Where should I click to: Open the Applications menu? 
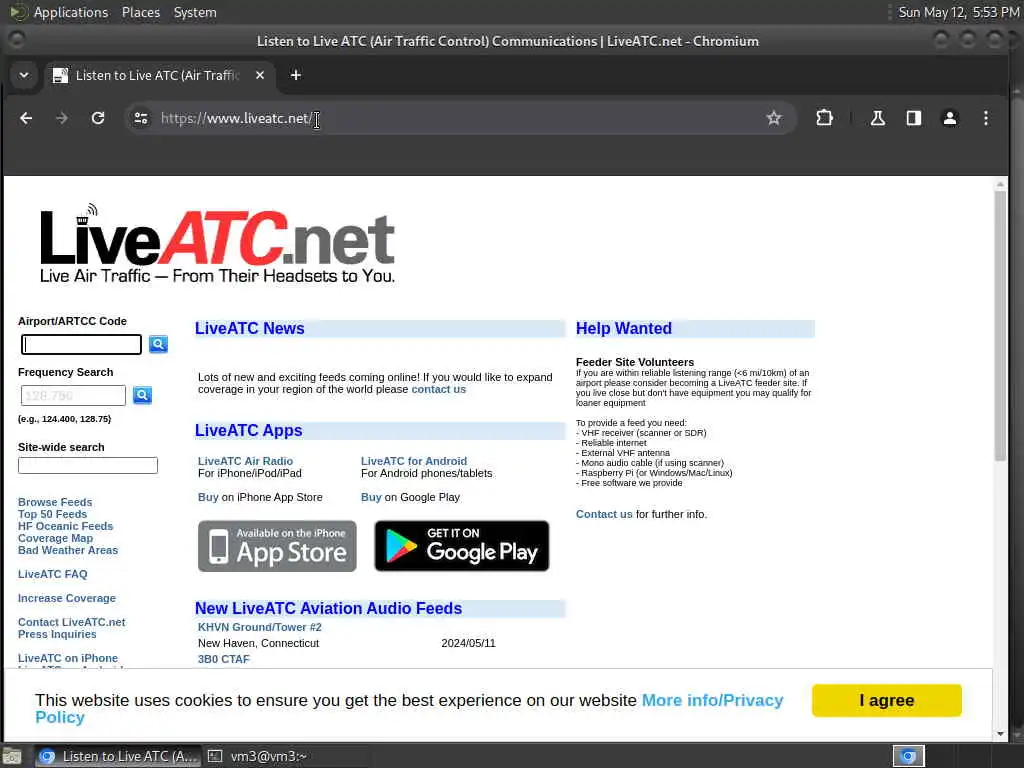71,12
